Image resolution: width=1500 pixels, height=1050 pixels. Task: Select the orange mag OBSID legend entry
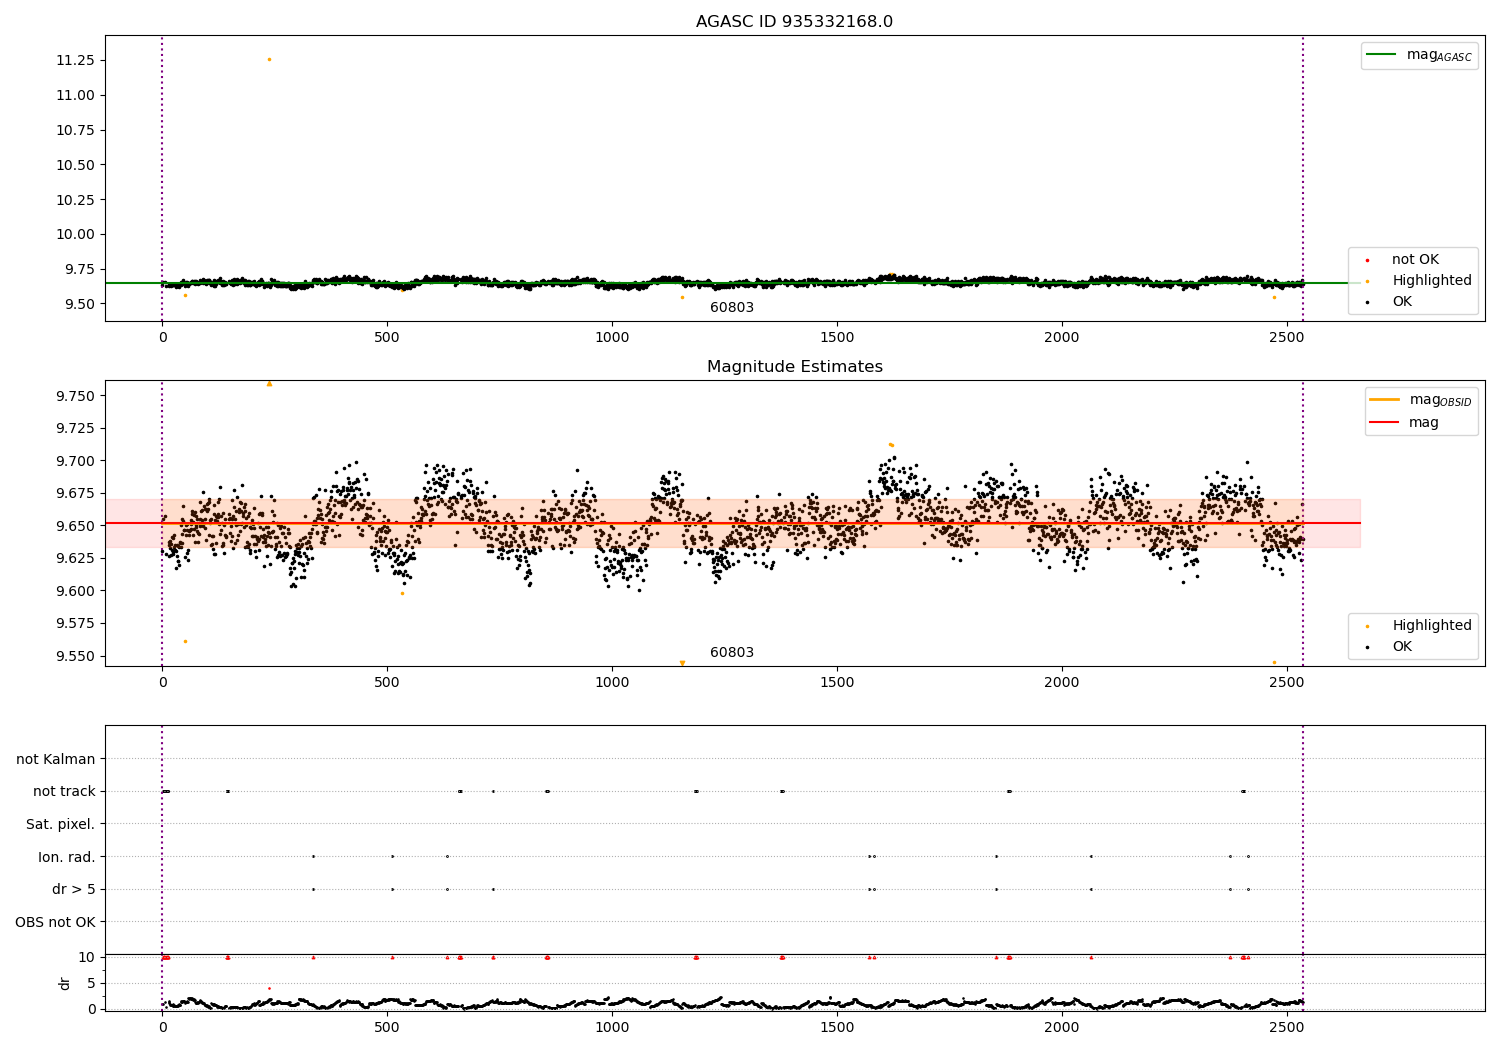(1420, 400)
